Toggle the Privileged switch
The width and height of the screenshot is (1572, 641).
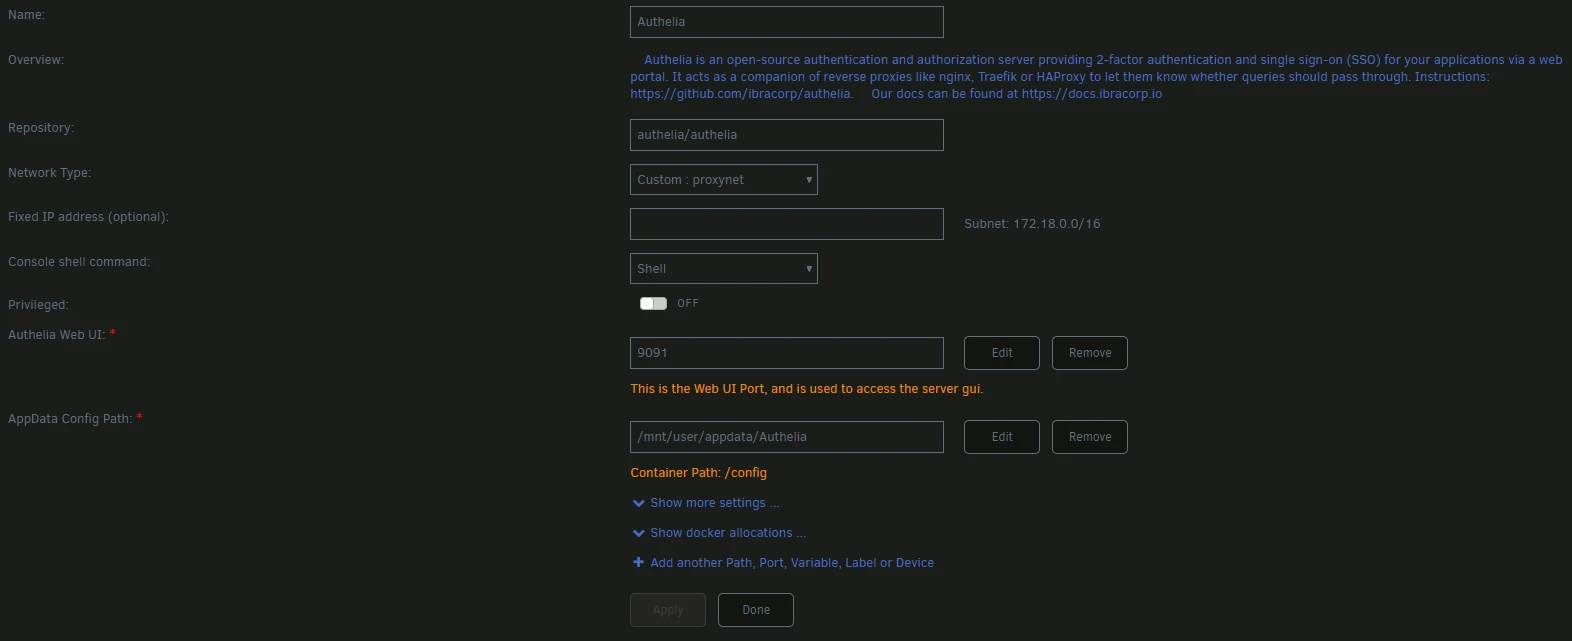coord(653,304)
